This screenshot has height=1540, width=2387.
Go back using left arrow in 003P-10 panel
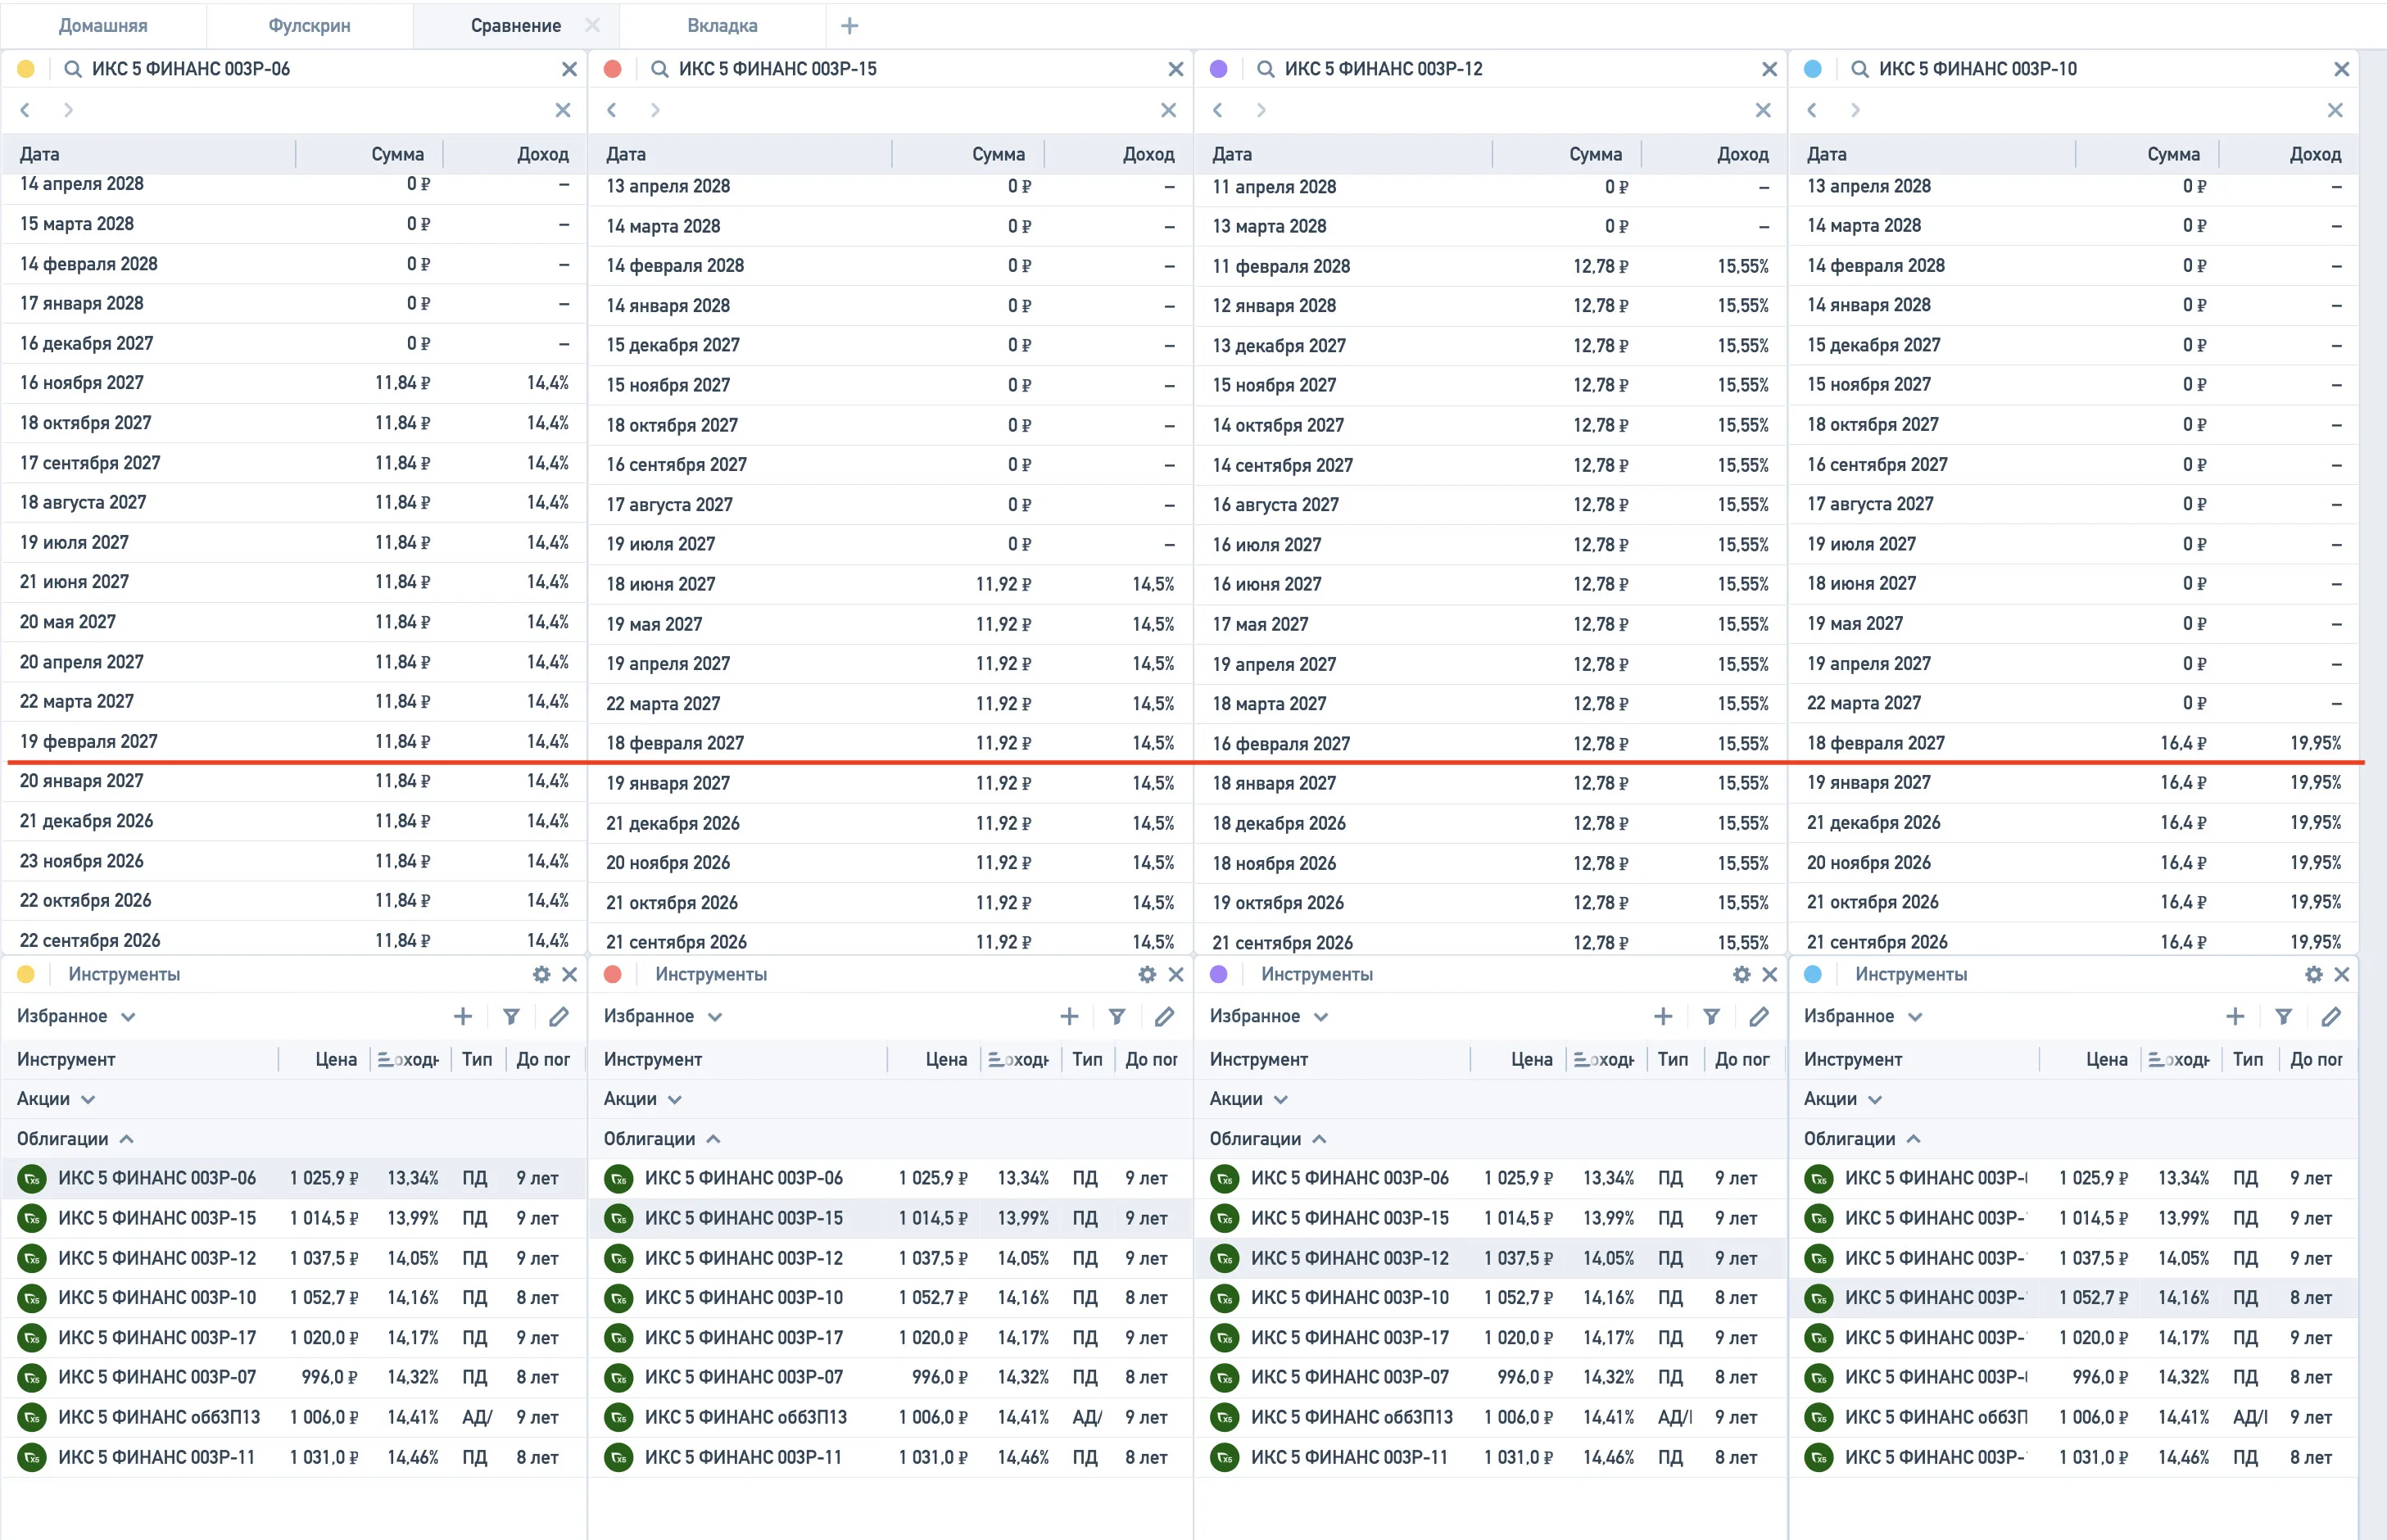(1812, 110)
